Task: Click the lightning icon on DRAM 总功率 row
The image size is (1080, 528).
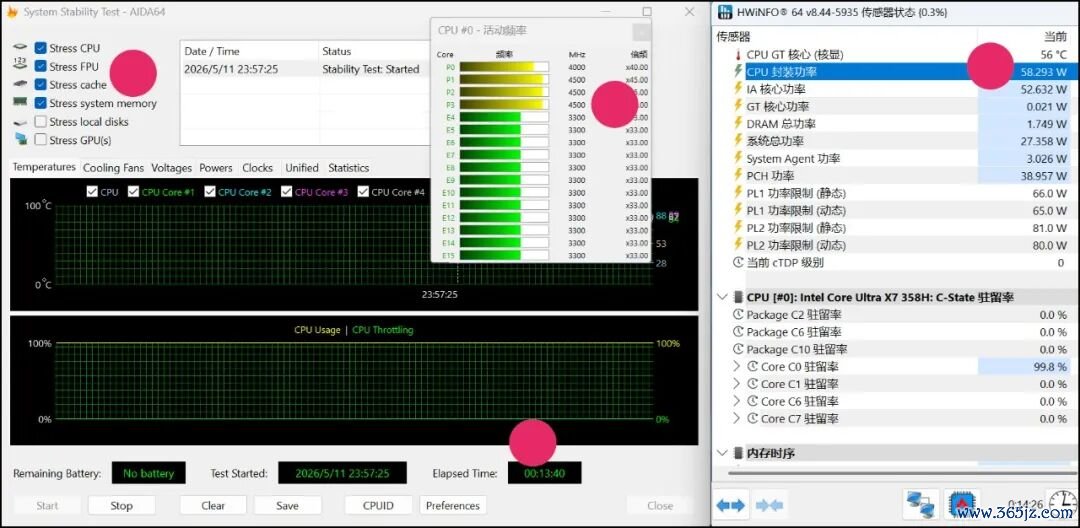Action: coord(738,123)
